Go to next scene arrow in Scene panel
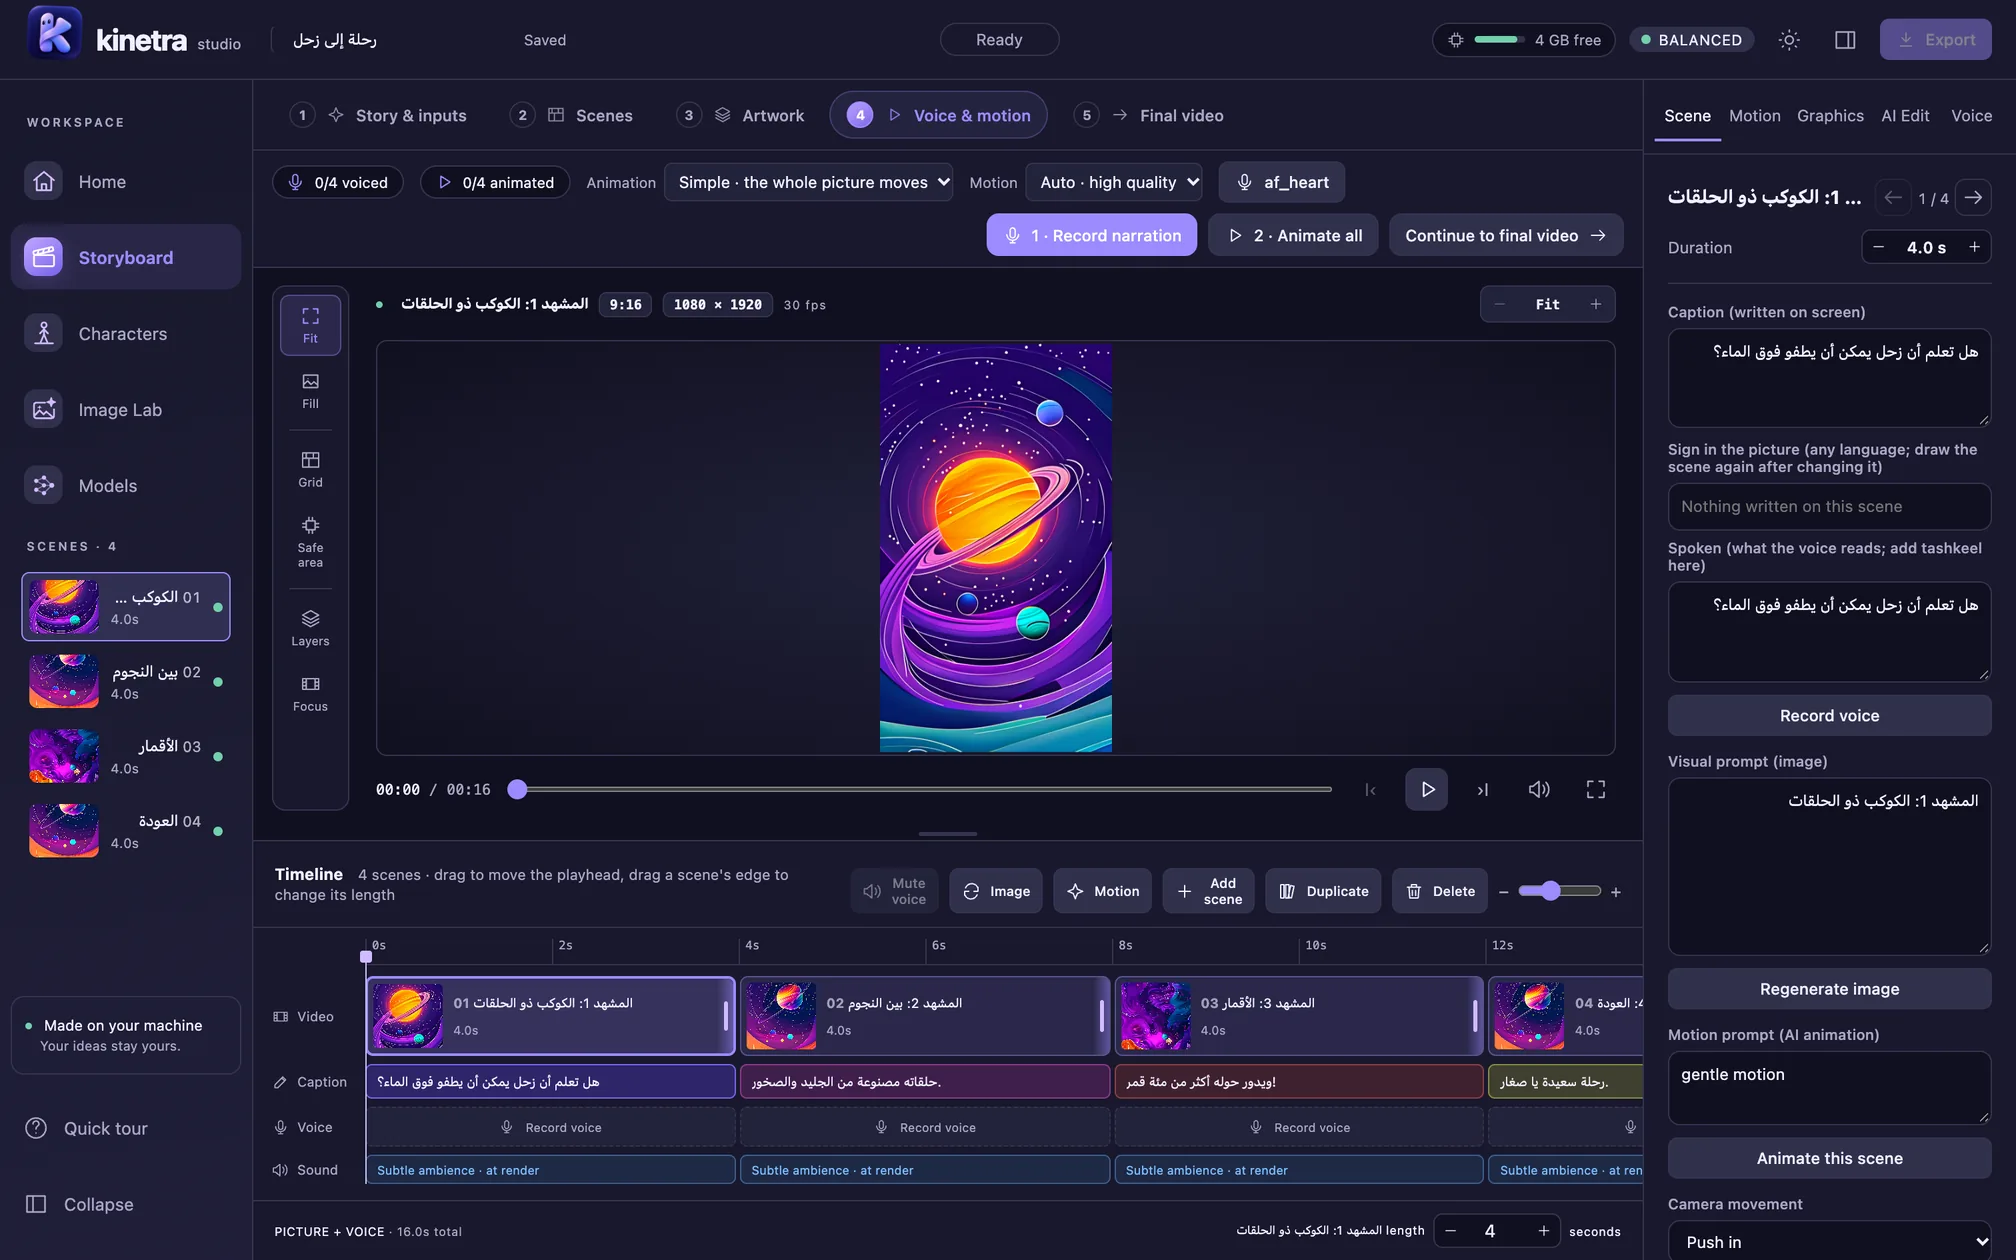Viewport: 2016px width, 1260px height. [1973, 197]
